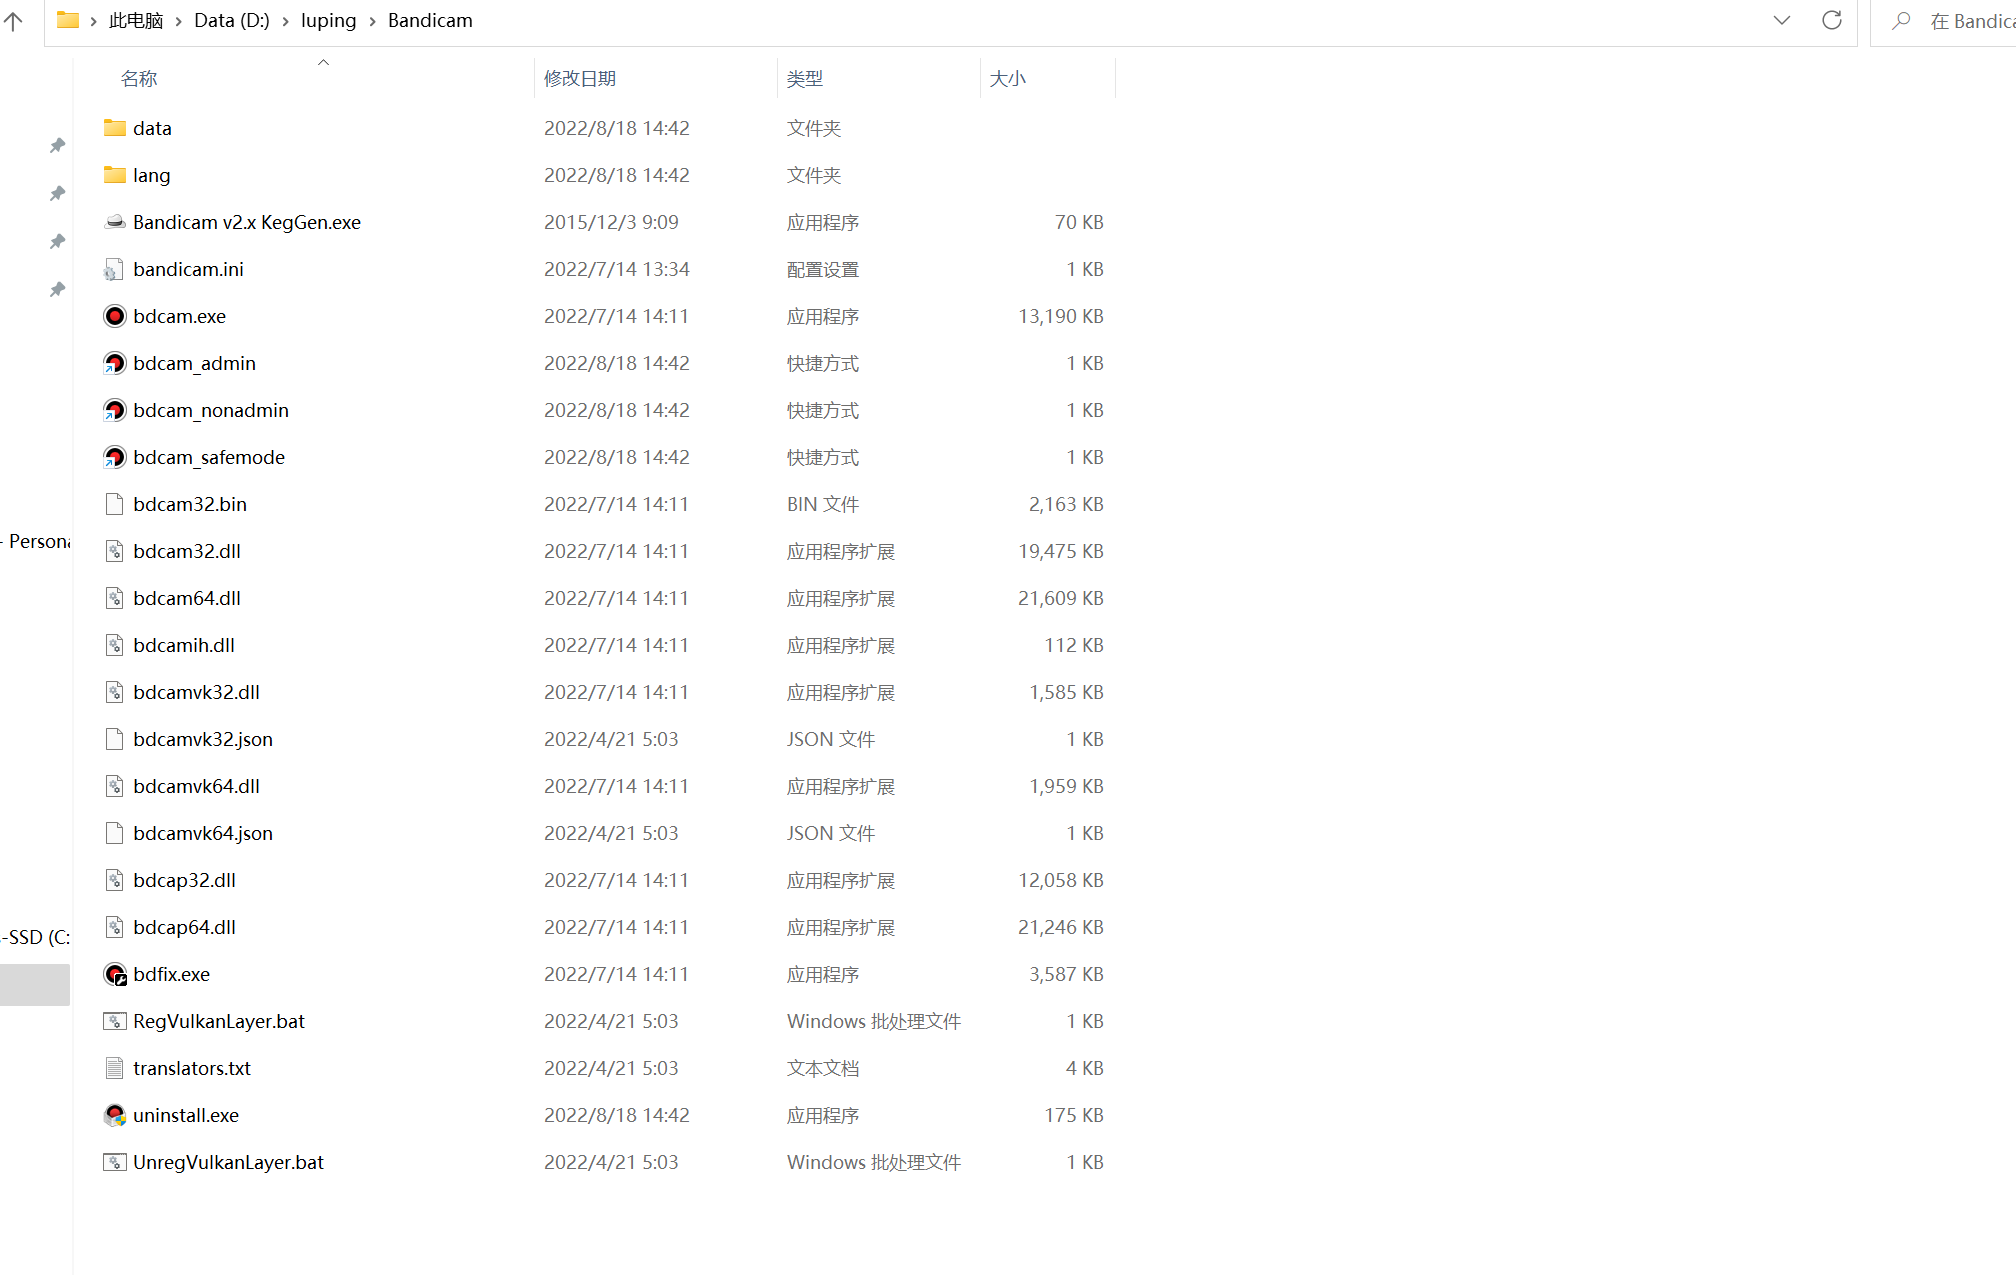The image size is (2016, 1275).
Task: Click the bdcam_nonadmin shortcut icon
Action: point(115,410)
